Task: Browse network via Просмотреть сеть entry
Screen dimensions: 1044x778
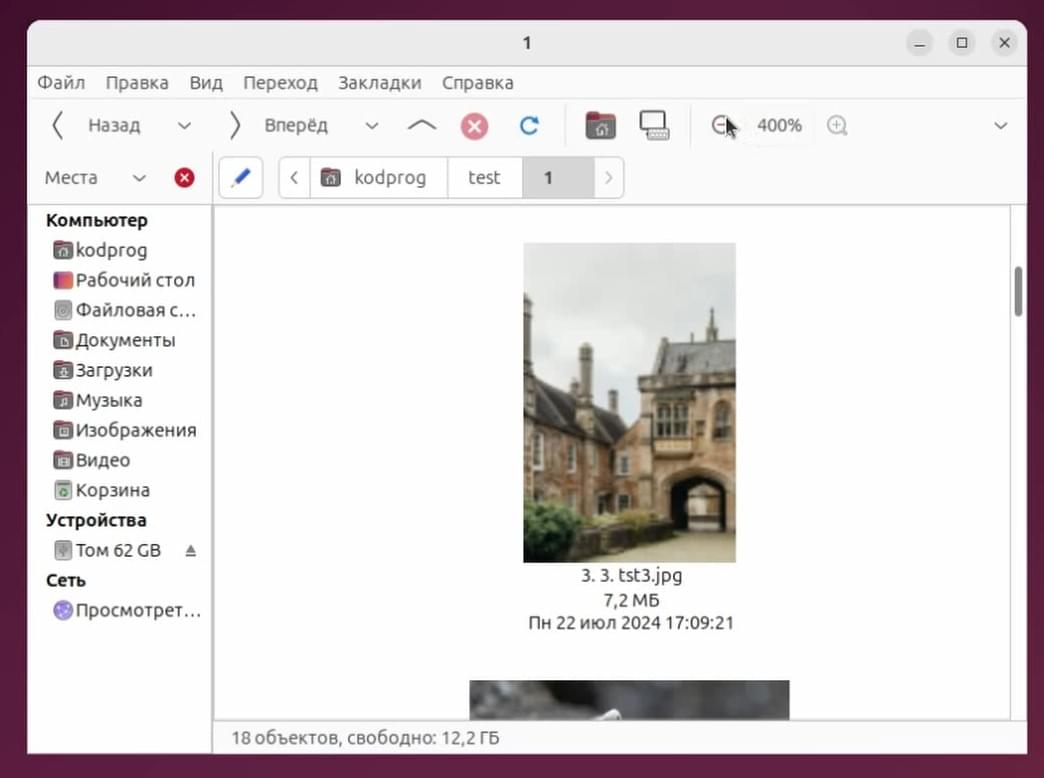Action: click(127, 611)
